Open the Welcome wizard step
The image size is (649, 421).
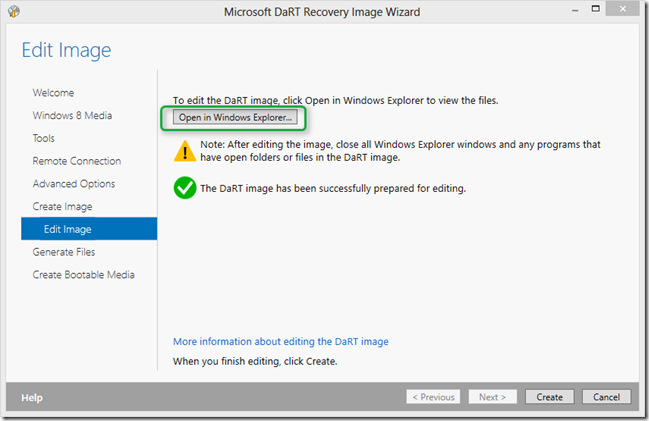click(x=53, y=93)
